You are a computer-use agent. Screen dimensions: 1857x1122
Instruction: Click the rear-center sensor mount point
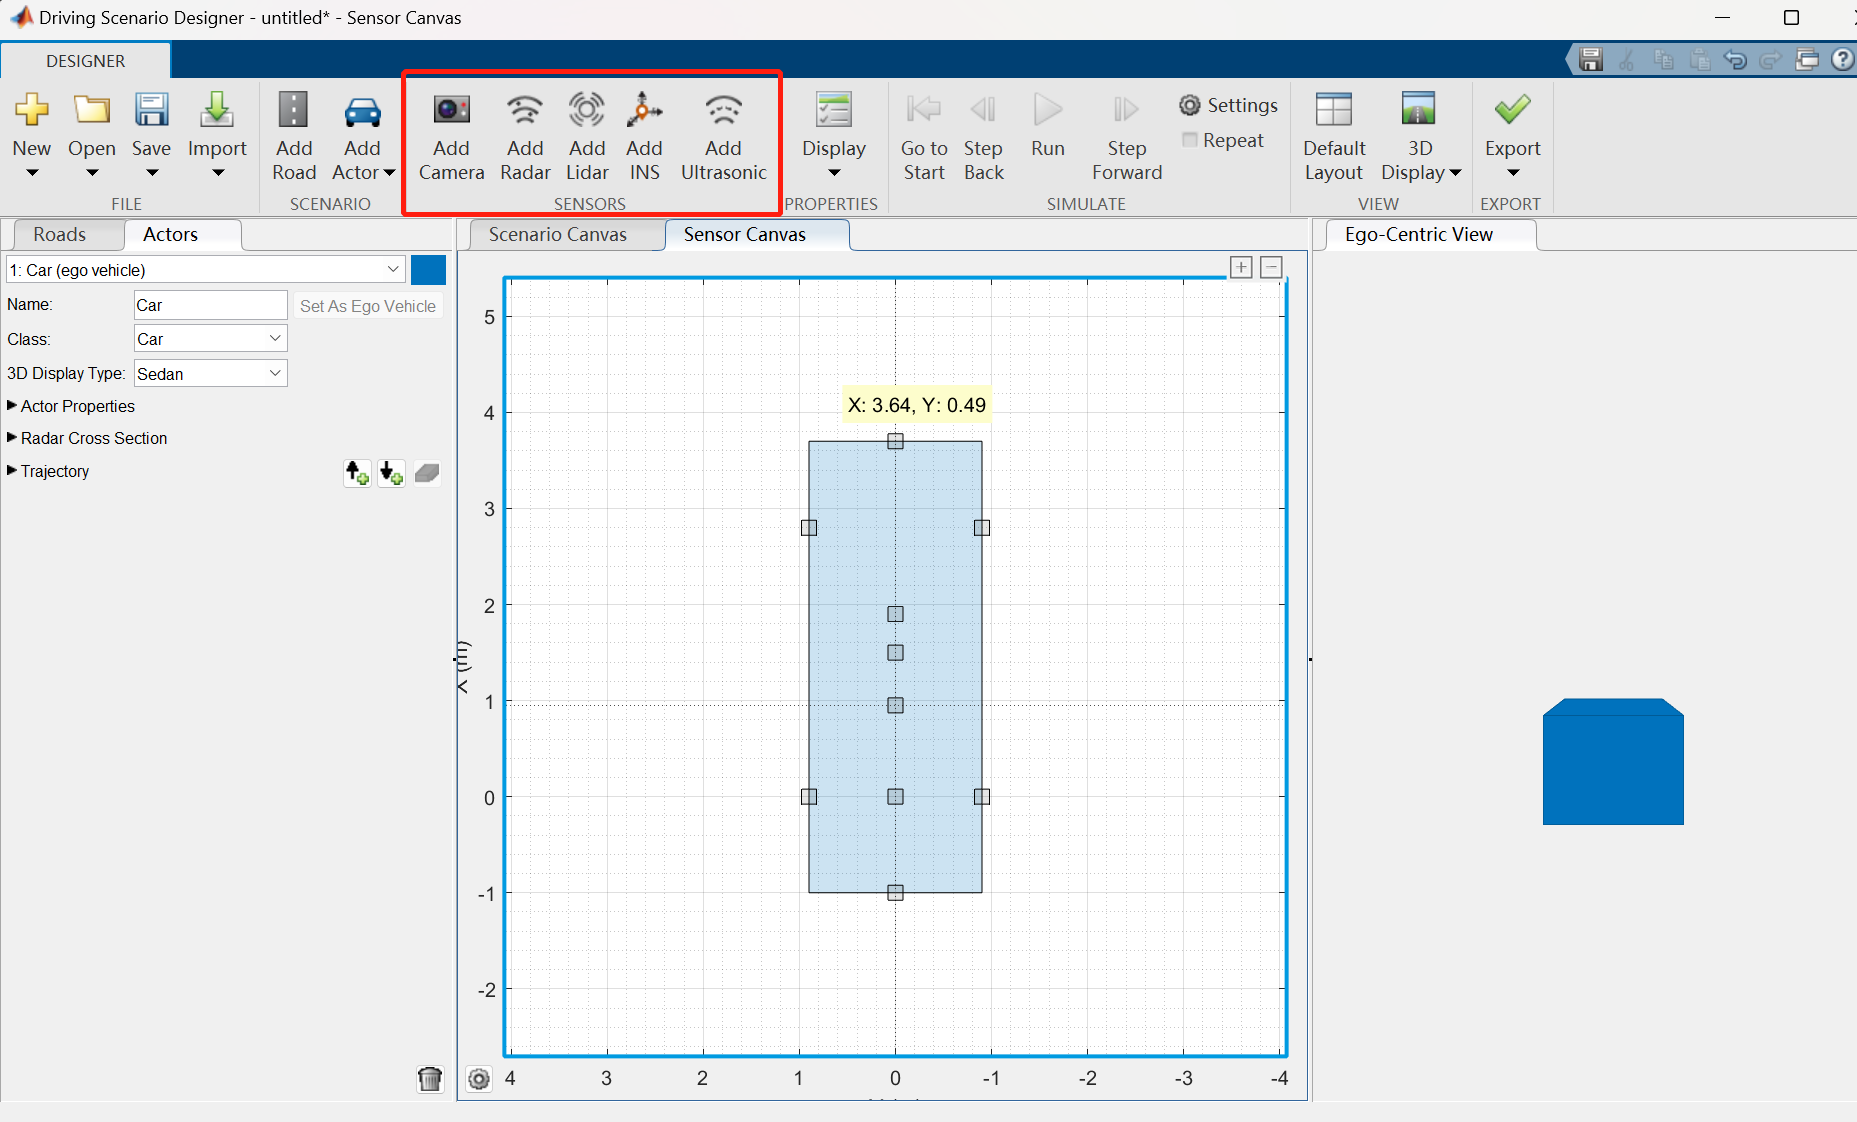coord(895,893)
